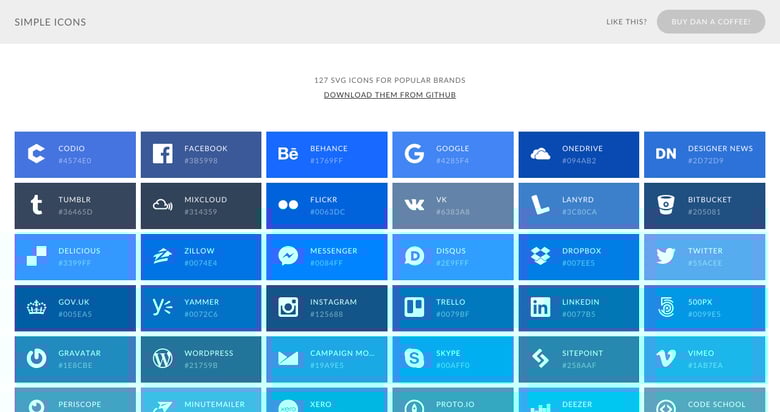Select the Lanyrd L icon

pyautogui.click(x=540, y=205)
